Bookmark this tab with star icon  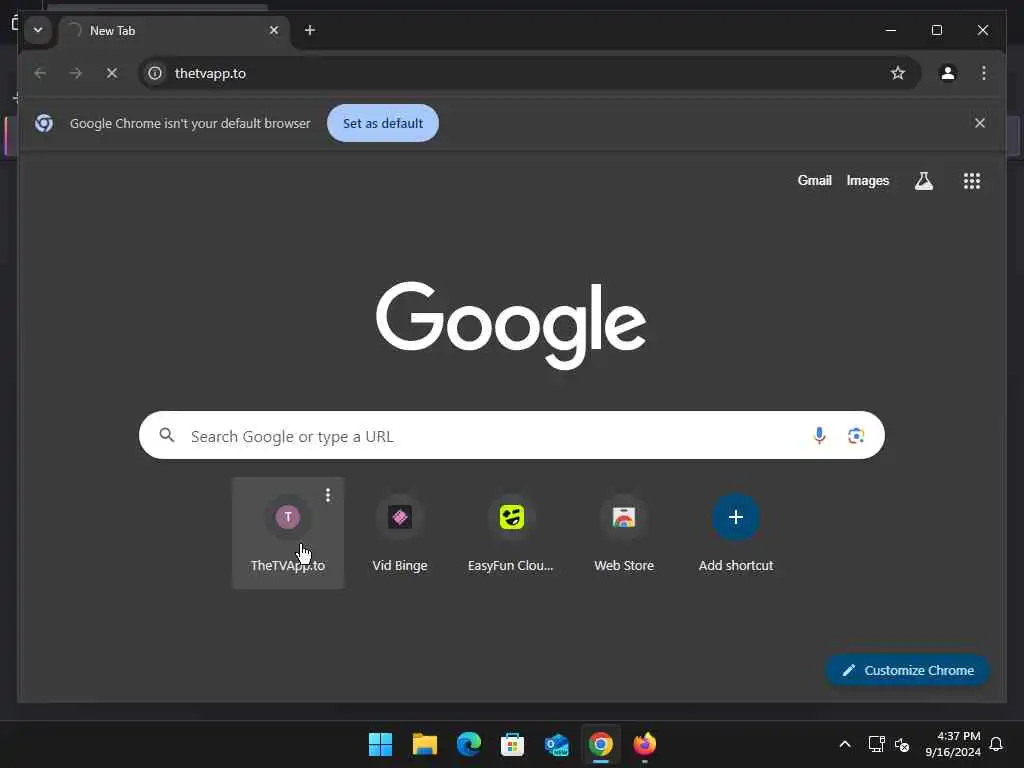[898, 73]
